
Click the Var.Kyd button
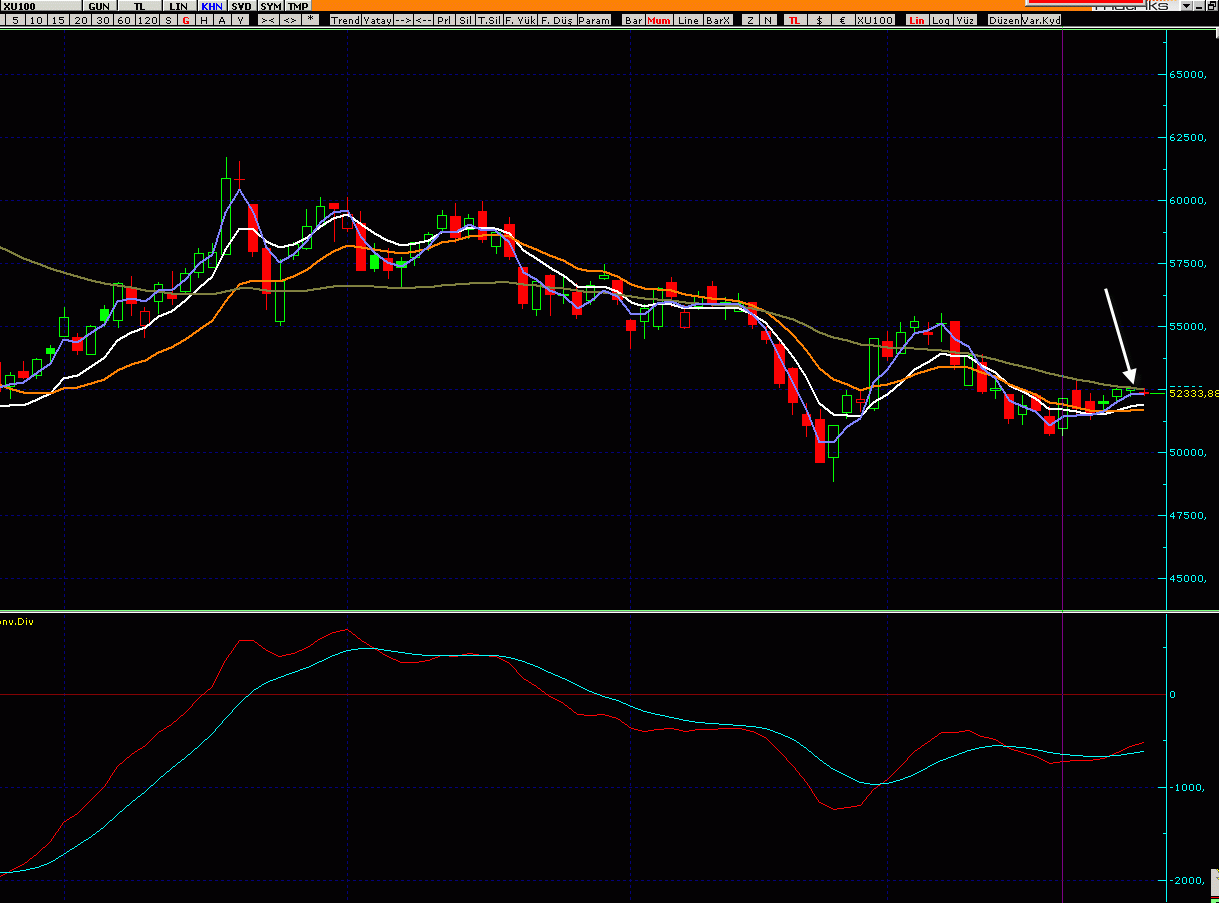point(1041,20)
